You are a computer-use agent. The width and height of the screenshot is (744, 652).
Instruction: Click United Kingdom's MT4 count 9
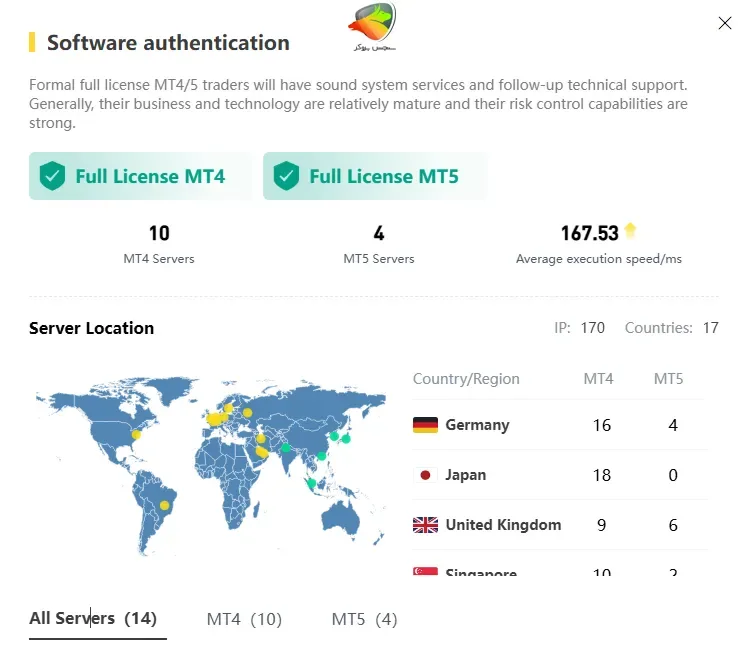[x=601, y=525]
